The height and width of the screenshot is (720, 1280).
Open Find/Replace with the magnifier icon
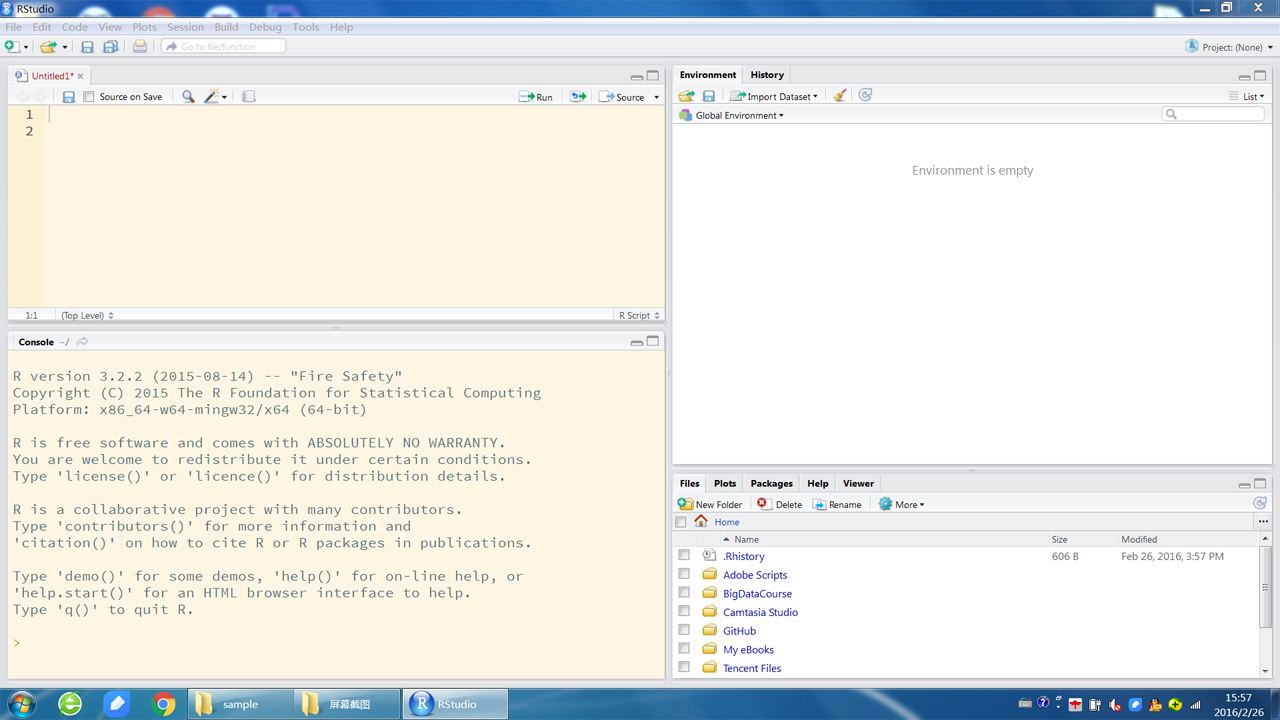click(x=188, y=97)
